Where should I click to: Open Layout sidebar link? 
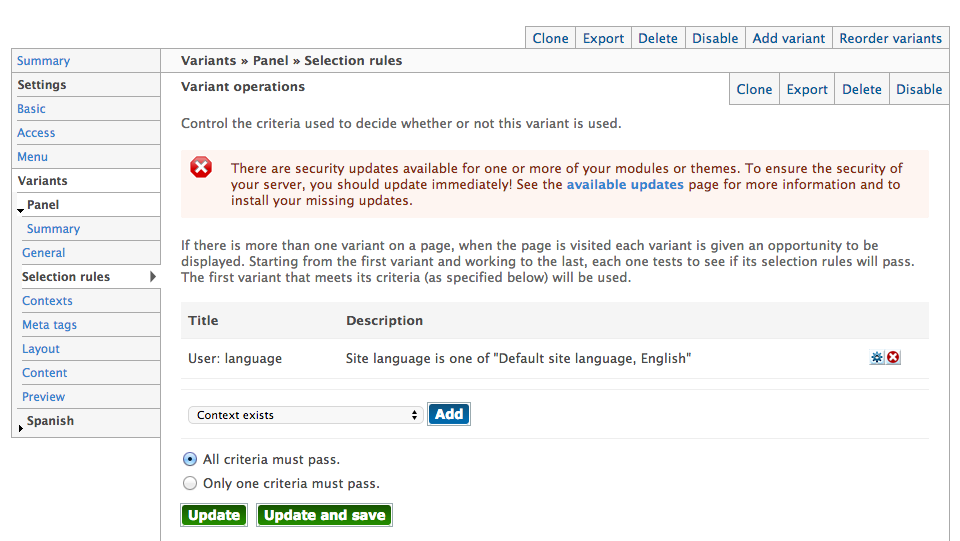tap(41, 349)
